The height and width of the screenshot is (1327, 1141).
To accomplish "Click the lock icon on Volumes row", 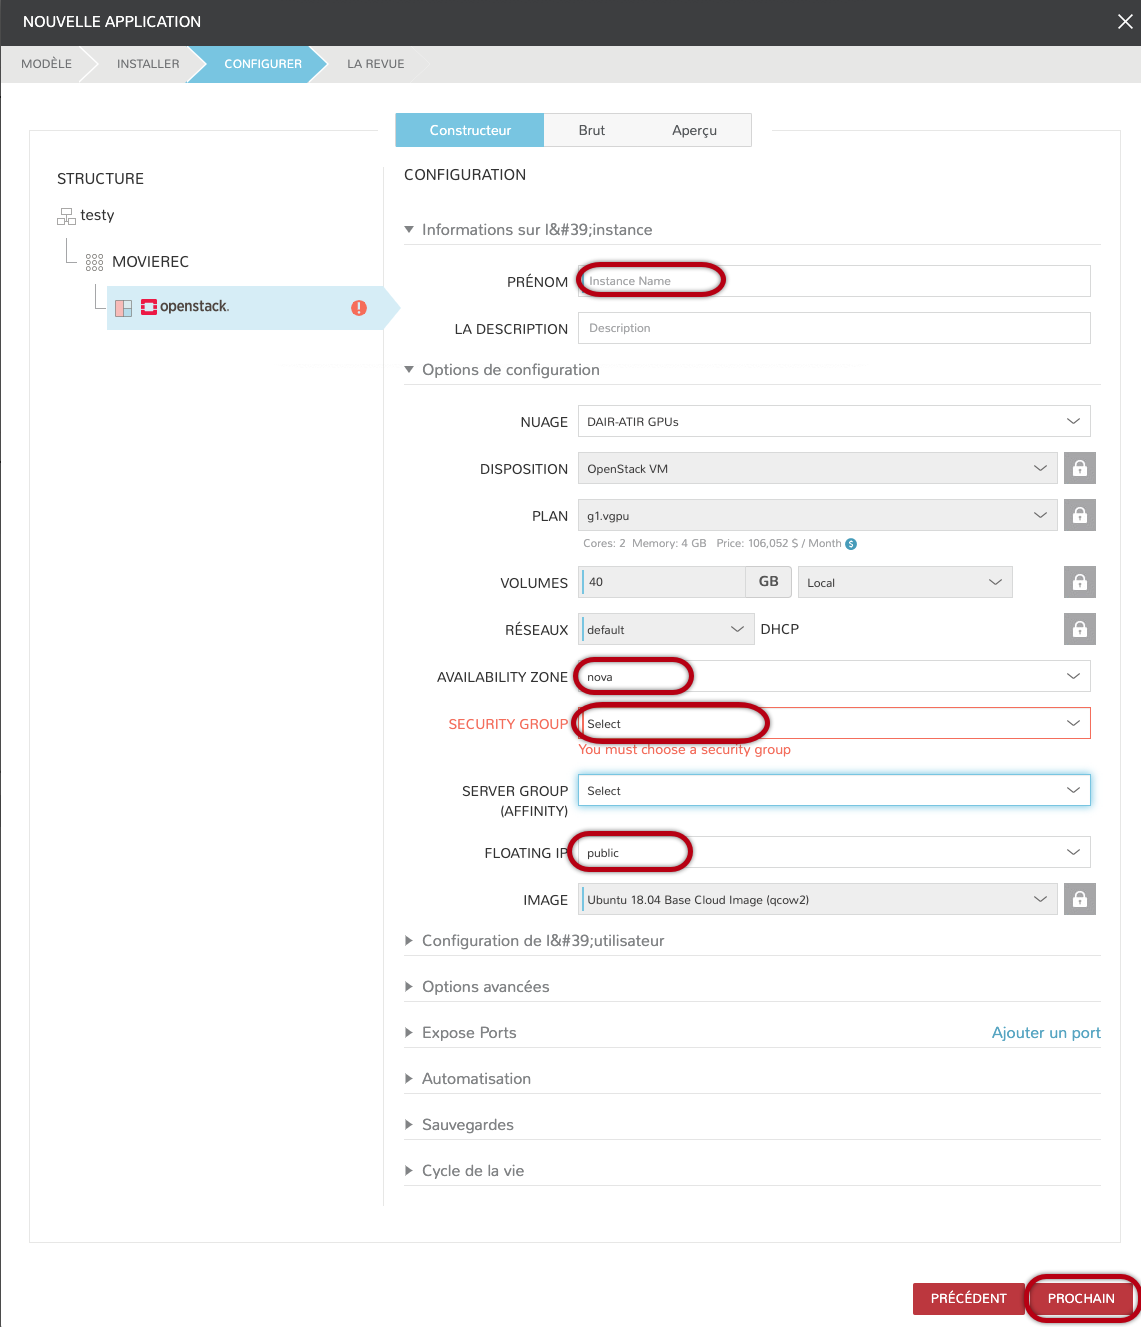I will point(1079,582).
